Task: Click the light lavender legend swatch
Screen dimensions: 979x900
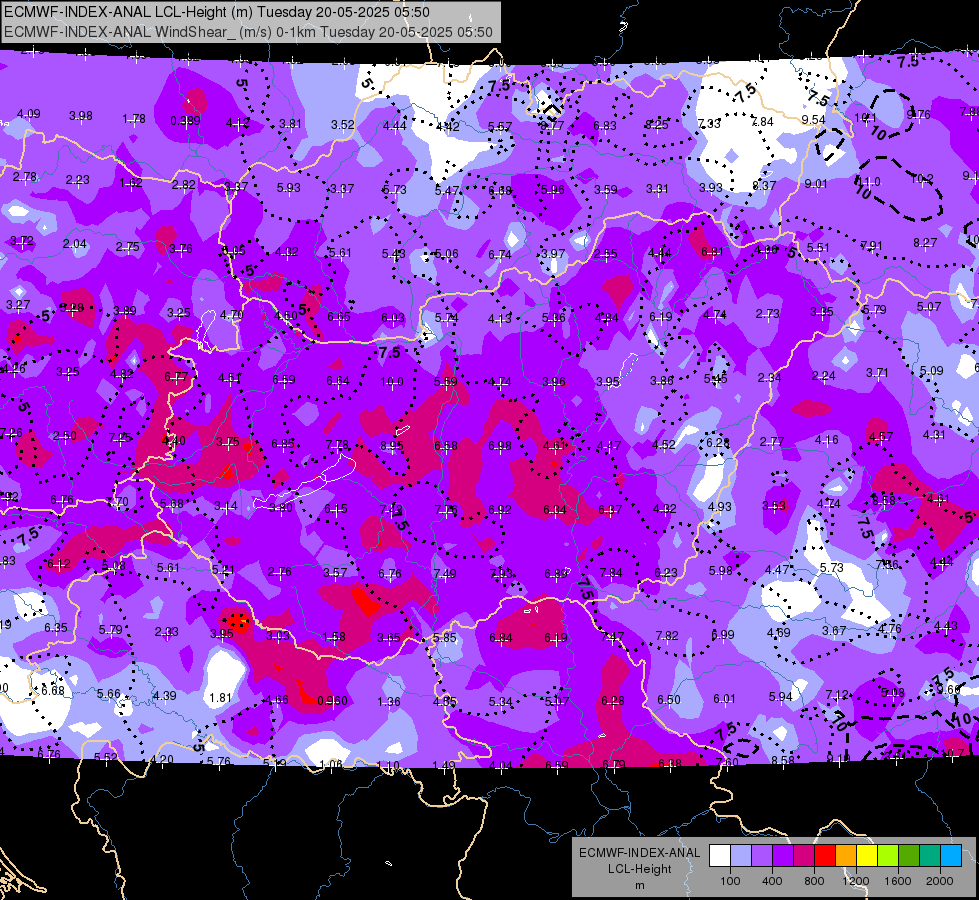Action: 740,856
